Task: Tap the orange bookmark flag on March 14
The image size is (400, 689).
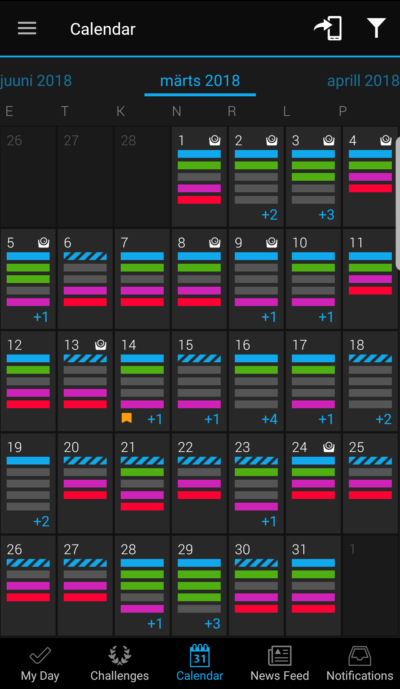Action: [x=127, y=418]
